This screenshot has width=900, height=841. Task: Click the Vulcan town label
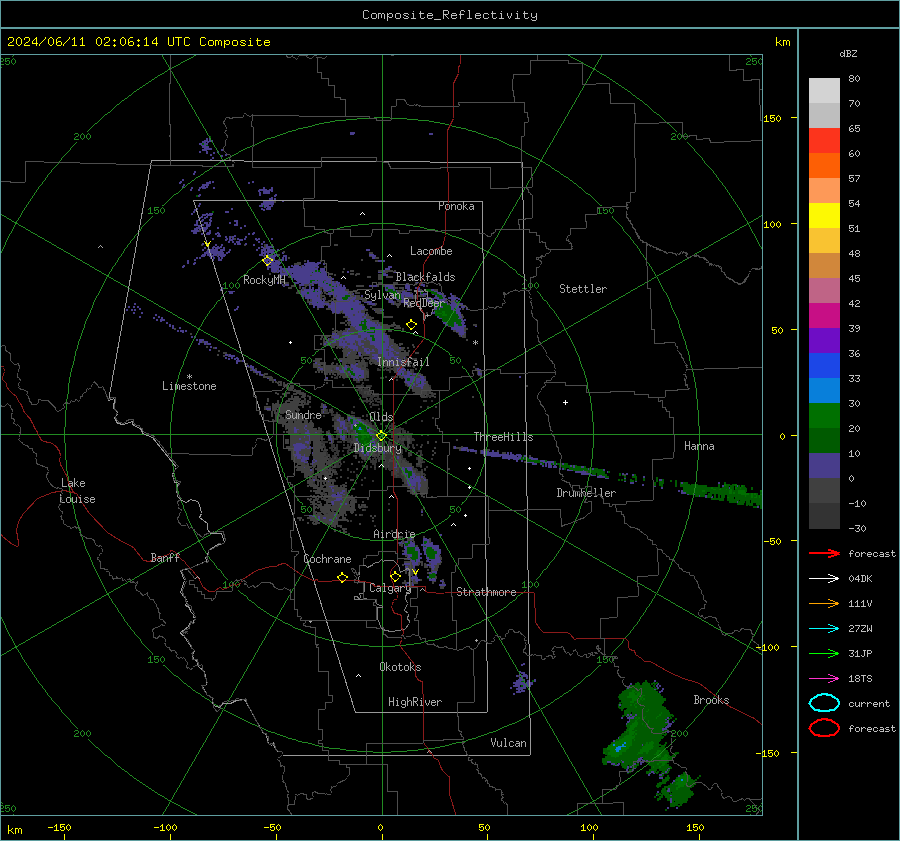coord(509,743)
